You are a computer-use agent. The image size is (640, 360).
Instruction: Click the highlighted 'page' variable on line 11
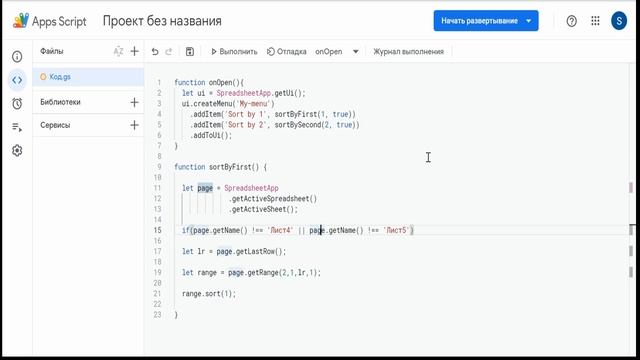[205, 188]
